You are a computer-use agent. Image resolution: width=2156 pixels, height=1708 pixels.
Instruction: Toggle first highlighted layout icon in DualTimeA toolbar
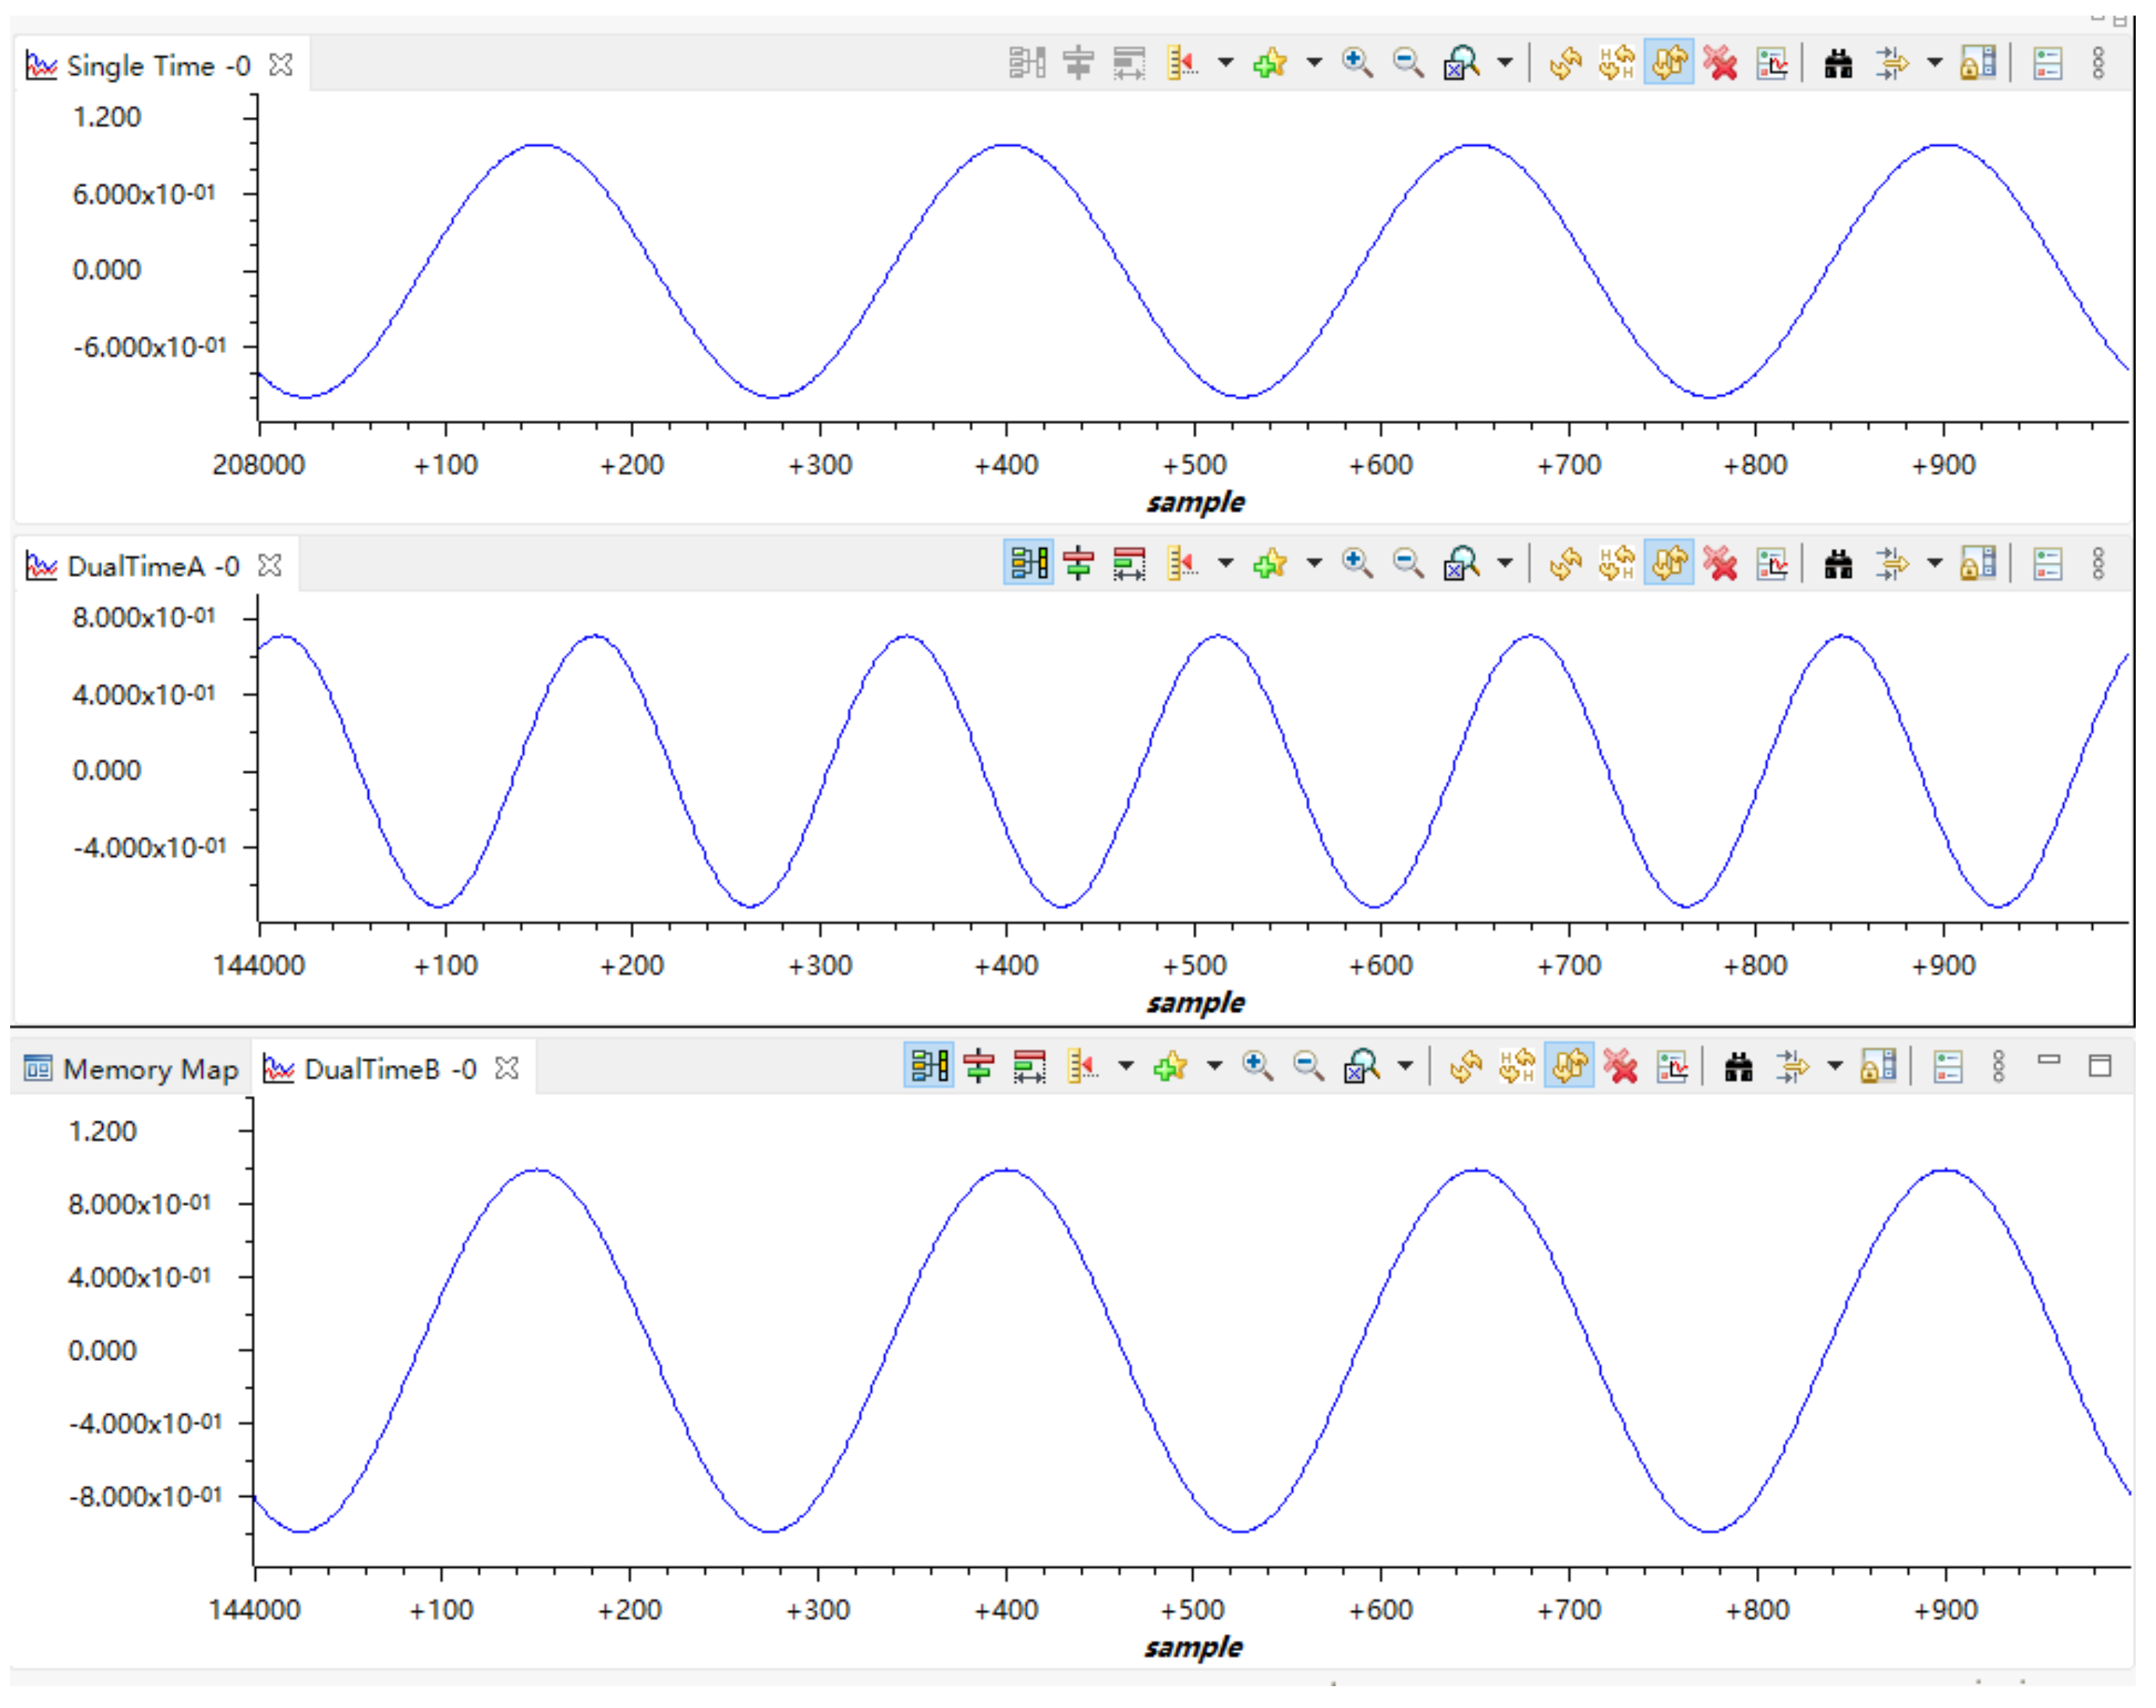pos(1028,564)
